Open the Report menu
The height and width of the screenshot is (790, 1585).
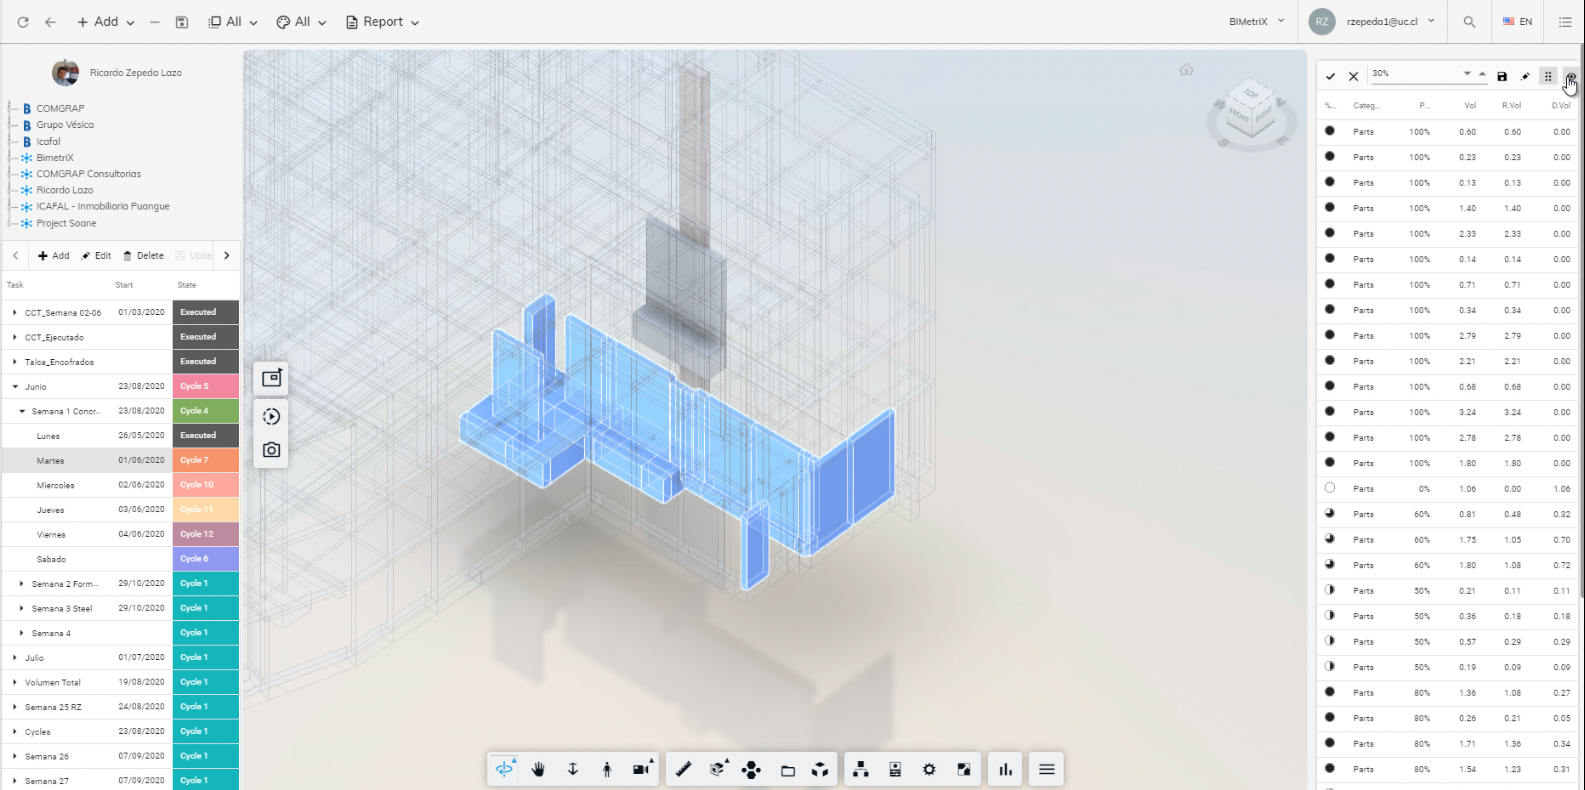(382, 22)
